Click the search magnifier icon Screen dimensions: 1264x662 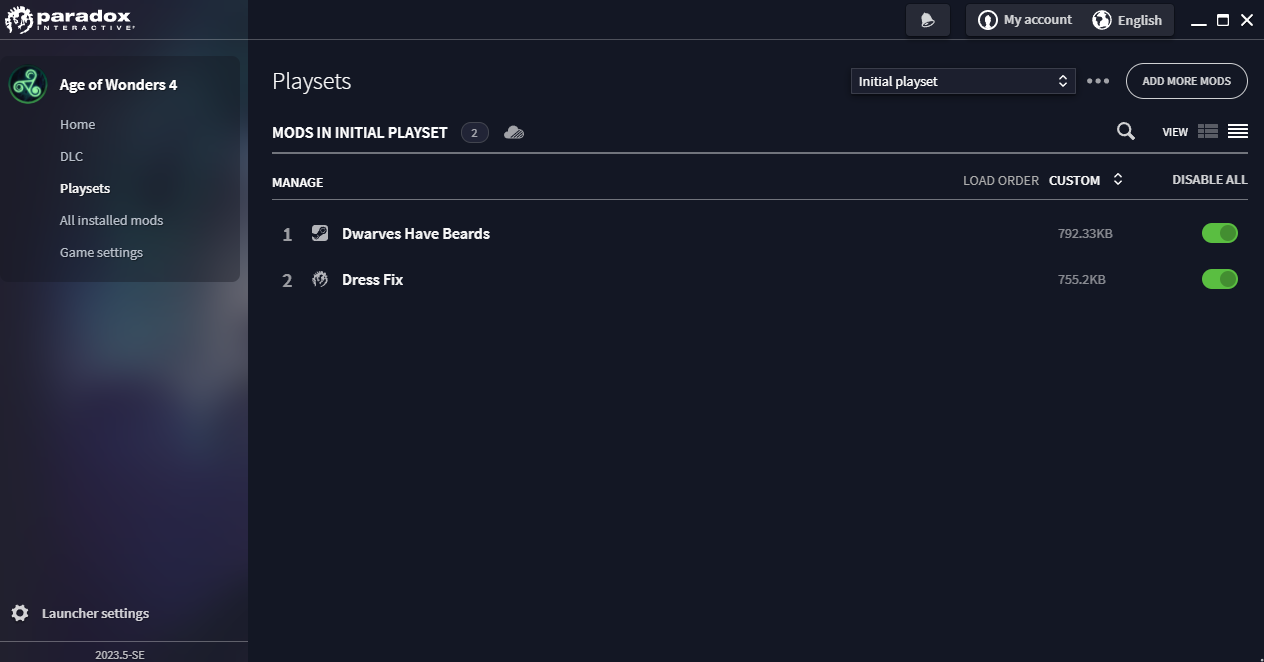[1125, 131]
